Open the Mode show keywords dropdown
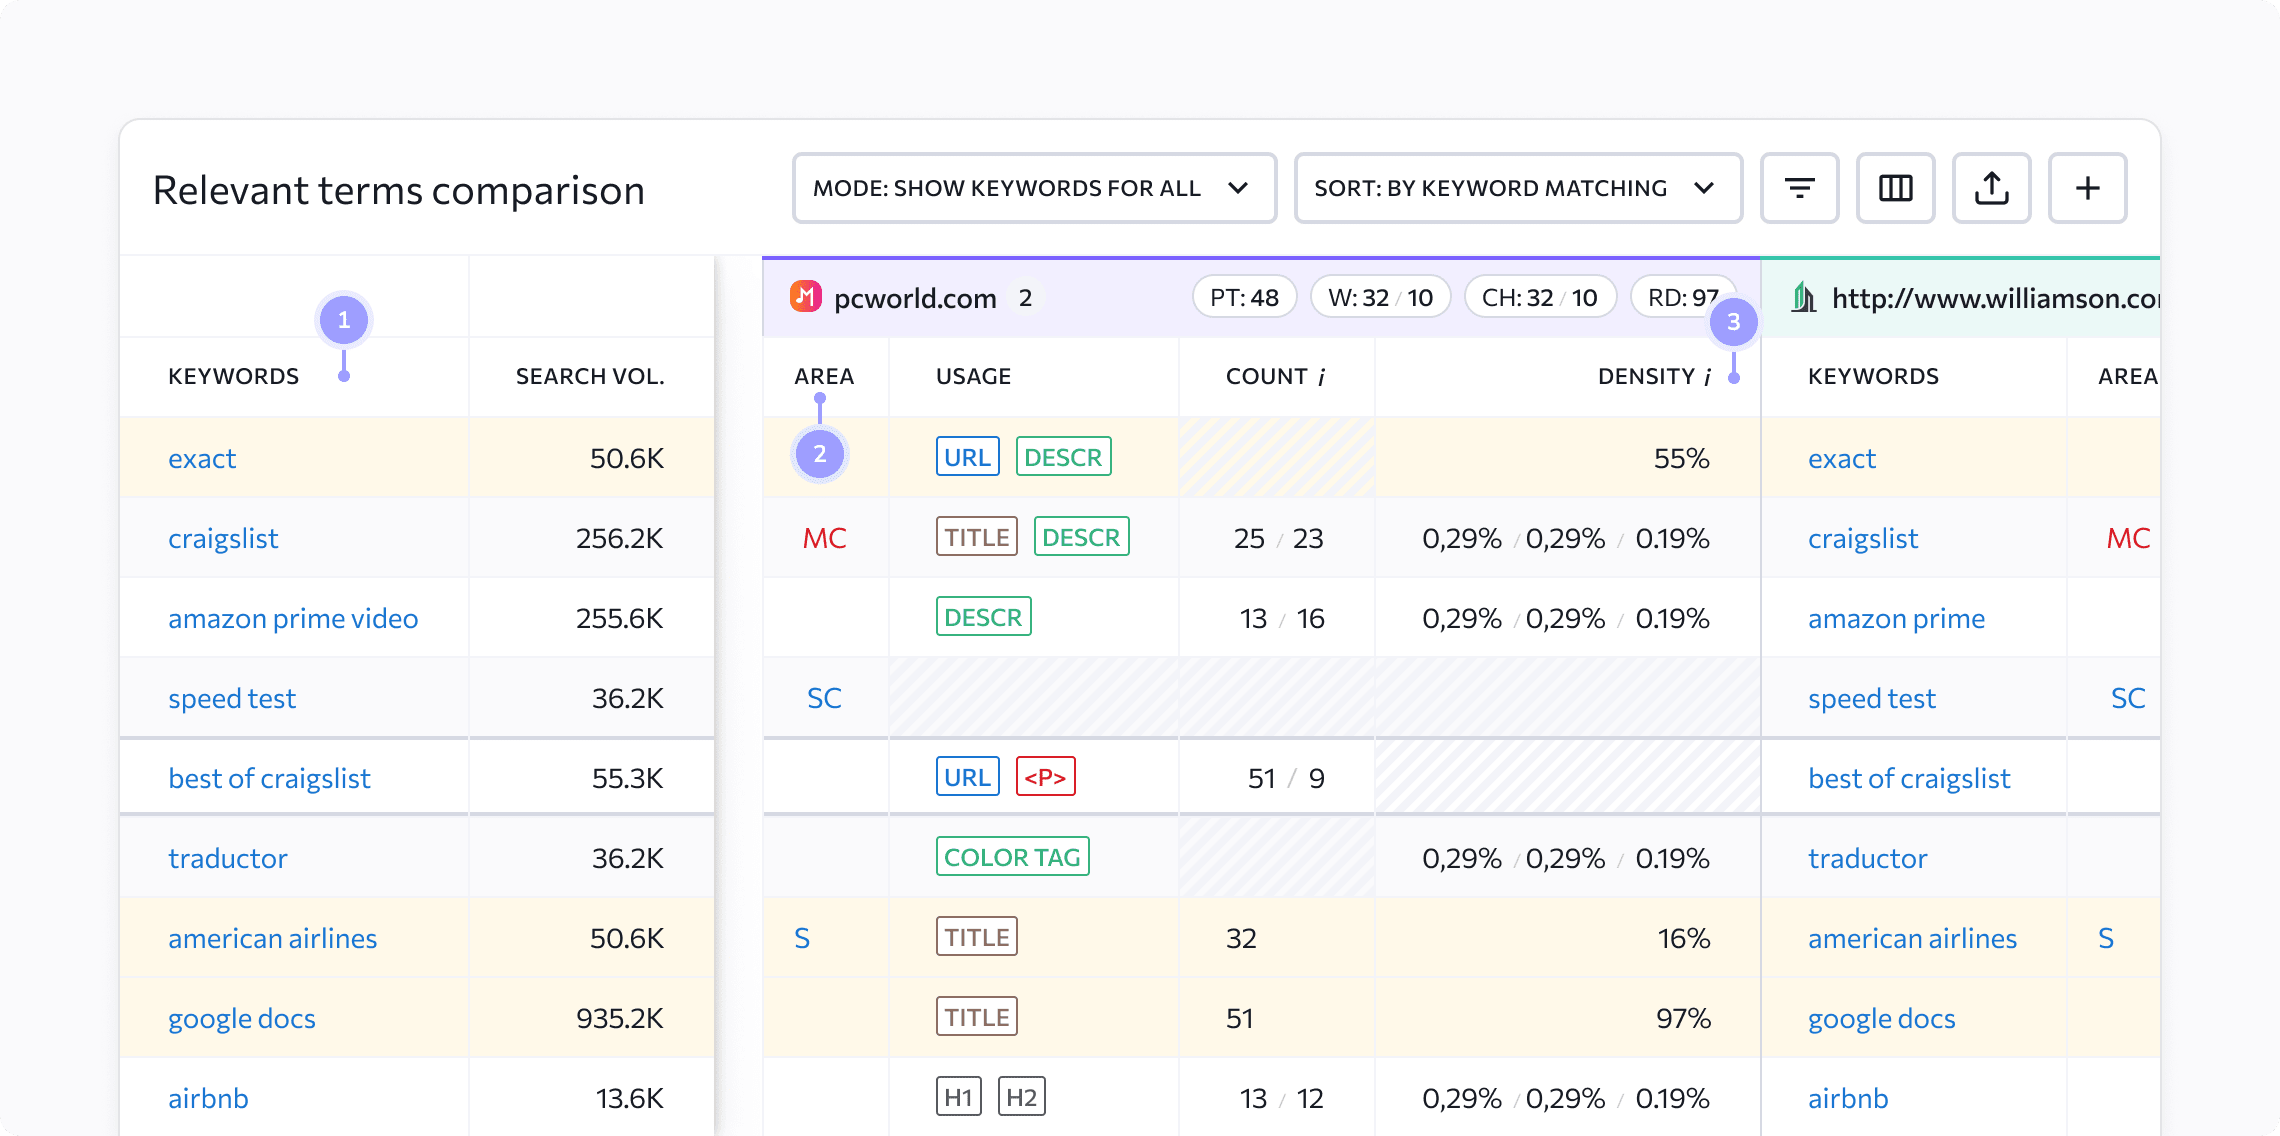 pos(1034,188)
